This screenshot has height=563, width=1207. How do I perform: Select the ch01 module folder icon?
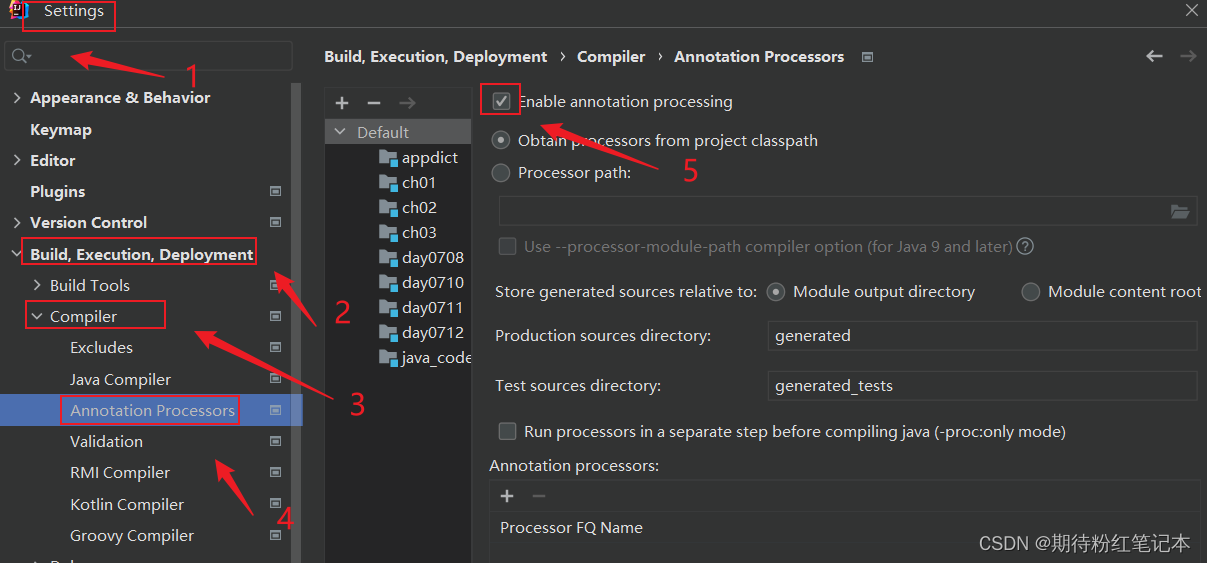388,182
